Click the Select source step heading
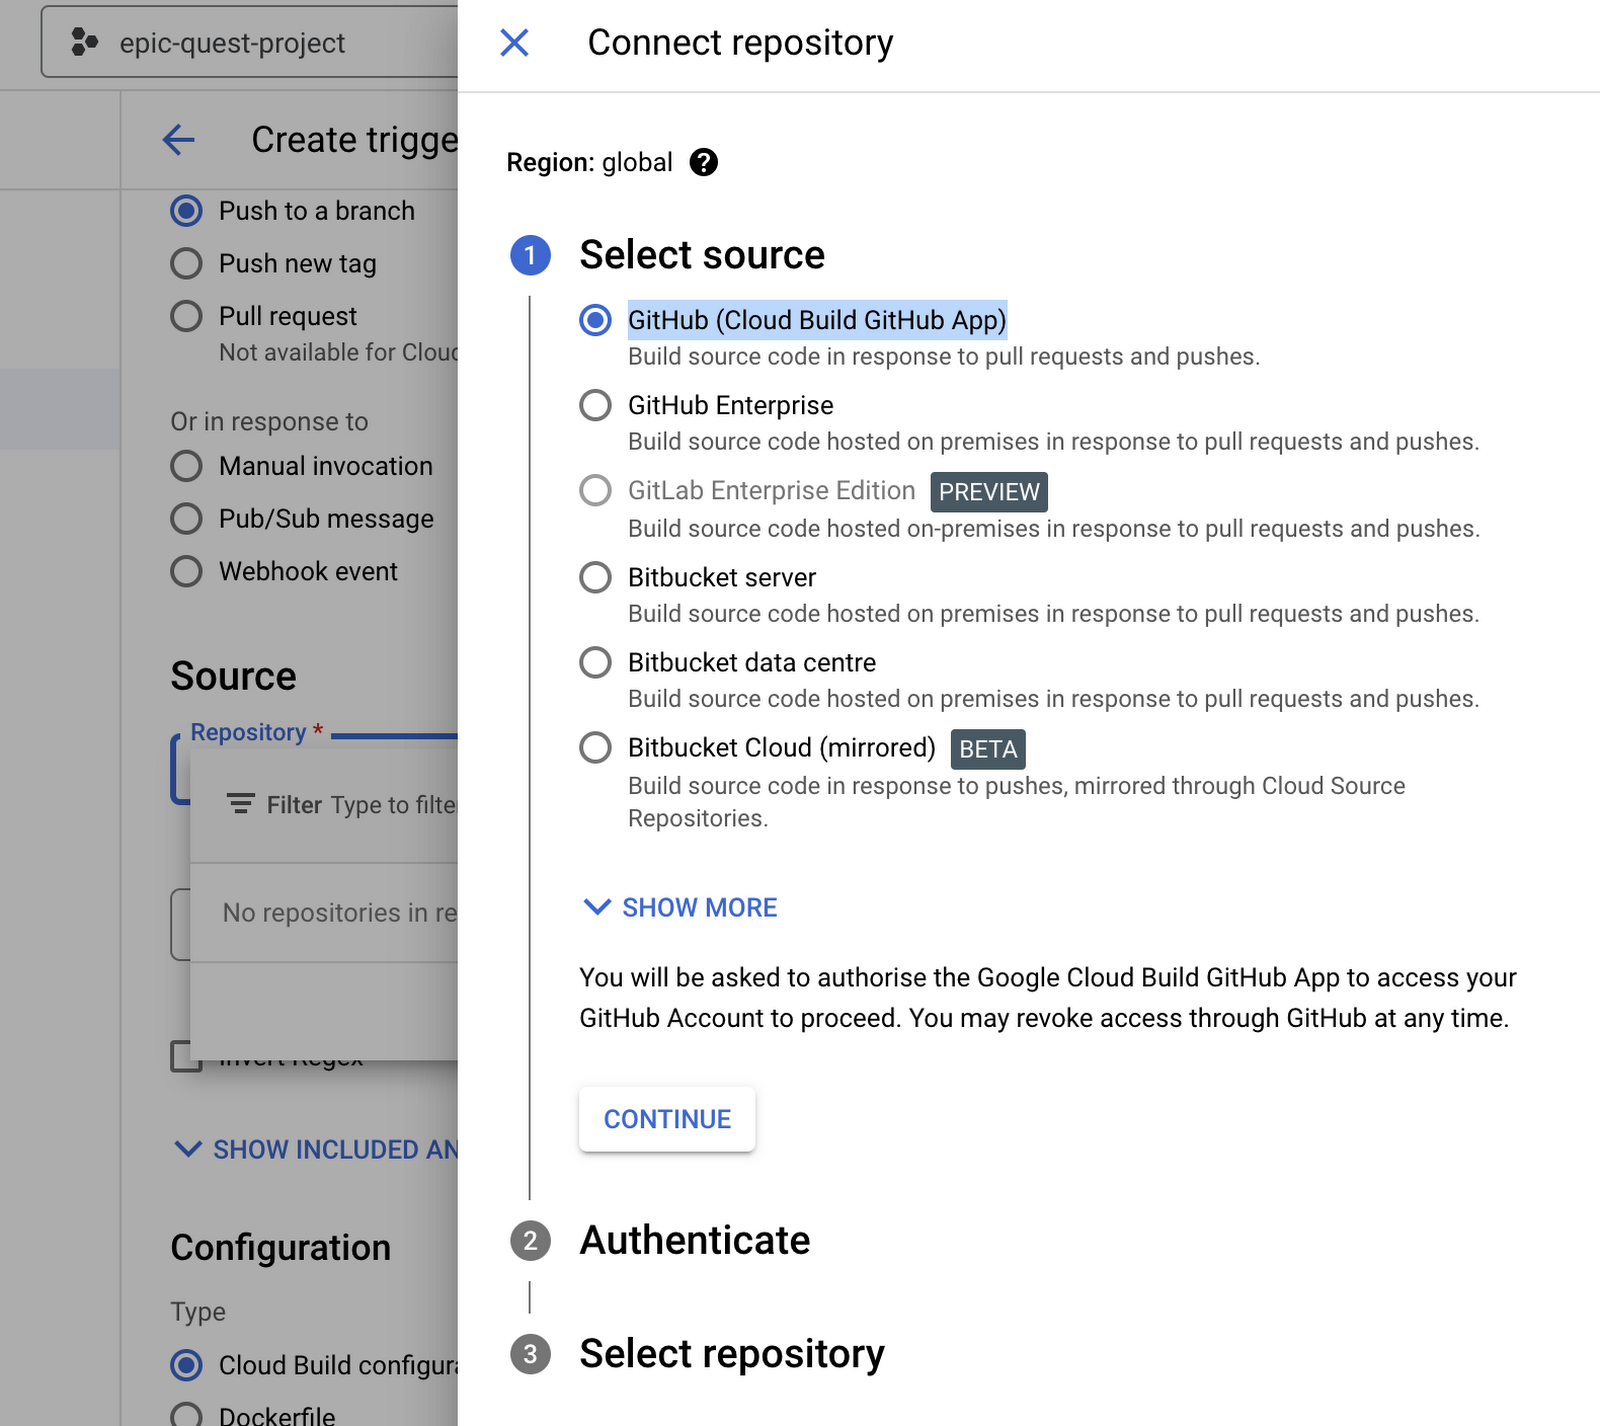1600x1426 pixels. (x=702, y=255)
